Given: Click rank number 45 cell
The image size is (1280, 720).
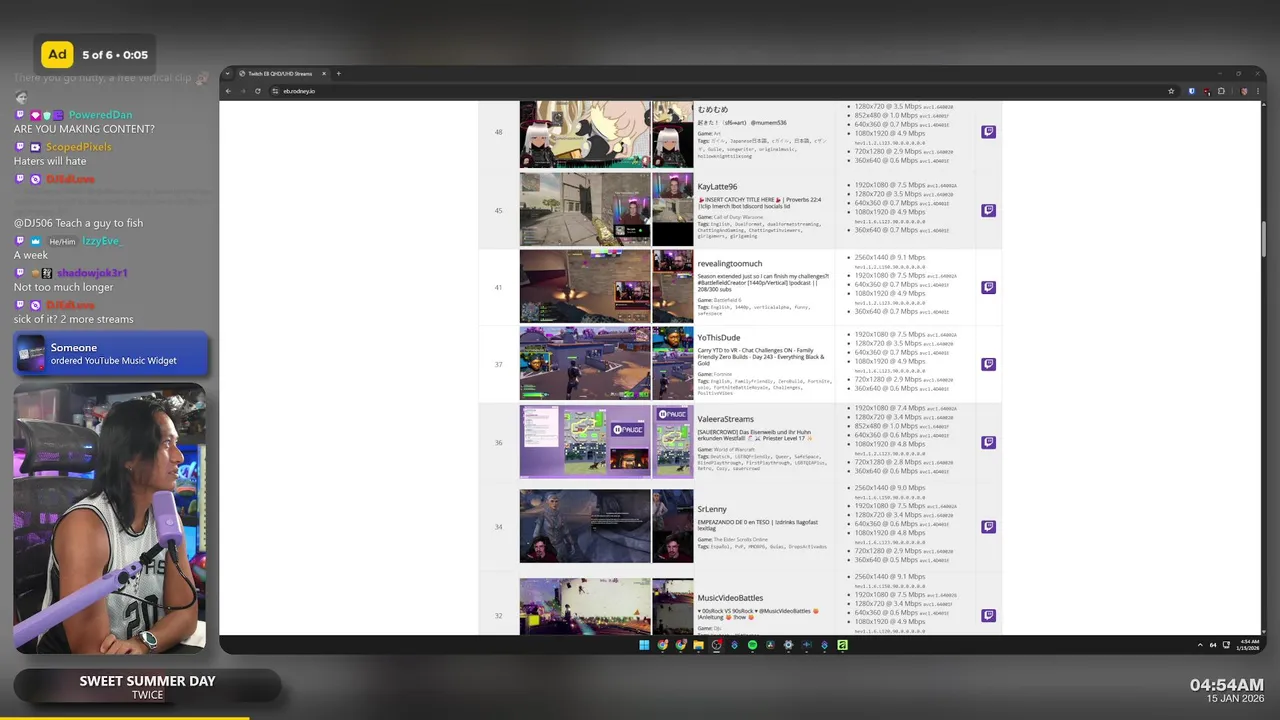Looking at the screenshot, I should (x=498, y=210).
